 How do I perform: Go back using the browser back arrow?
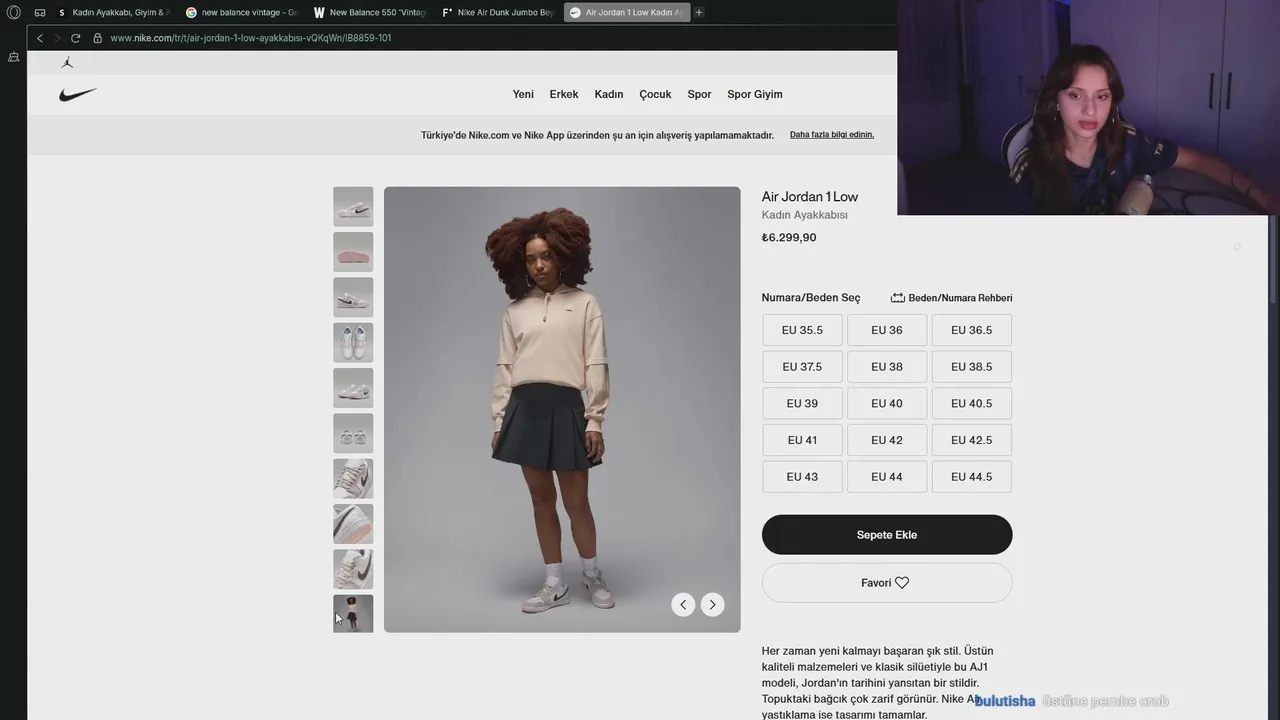point(40,38)
